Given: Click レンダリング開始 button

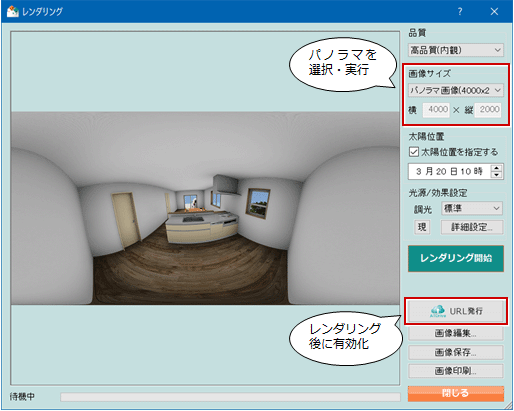Looking at the screenshot, I should click(456, 258).
